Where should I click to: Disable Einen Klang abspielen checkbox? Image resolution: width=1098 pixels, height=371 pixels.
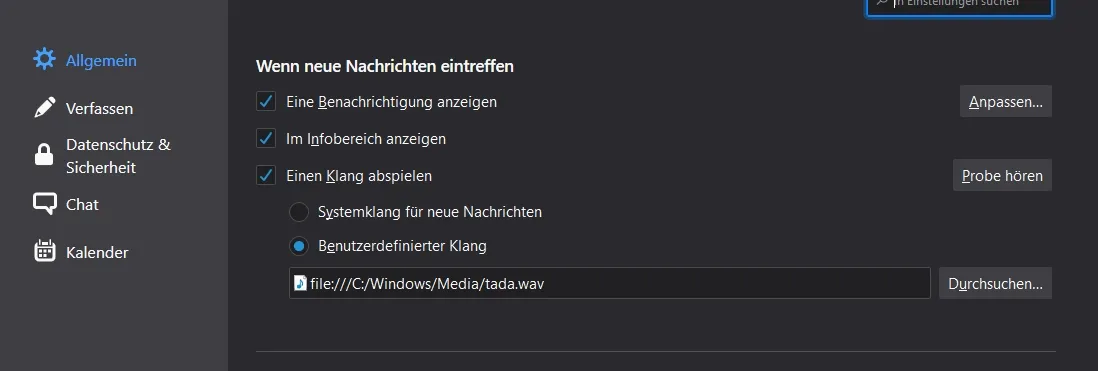click(x=265, y=175)
